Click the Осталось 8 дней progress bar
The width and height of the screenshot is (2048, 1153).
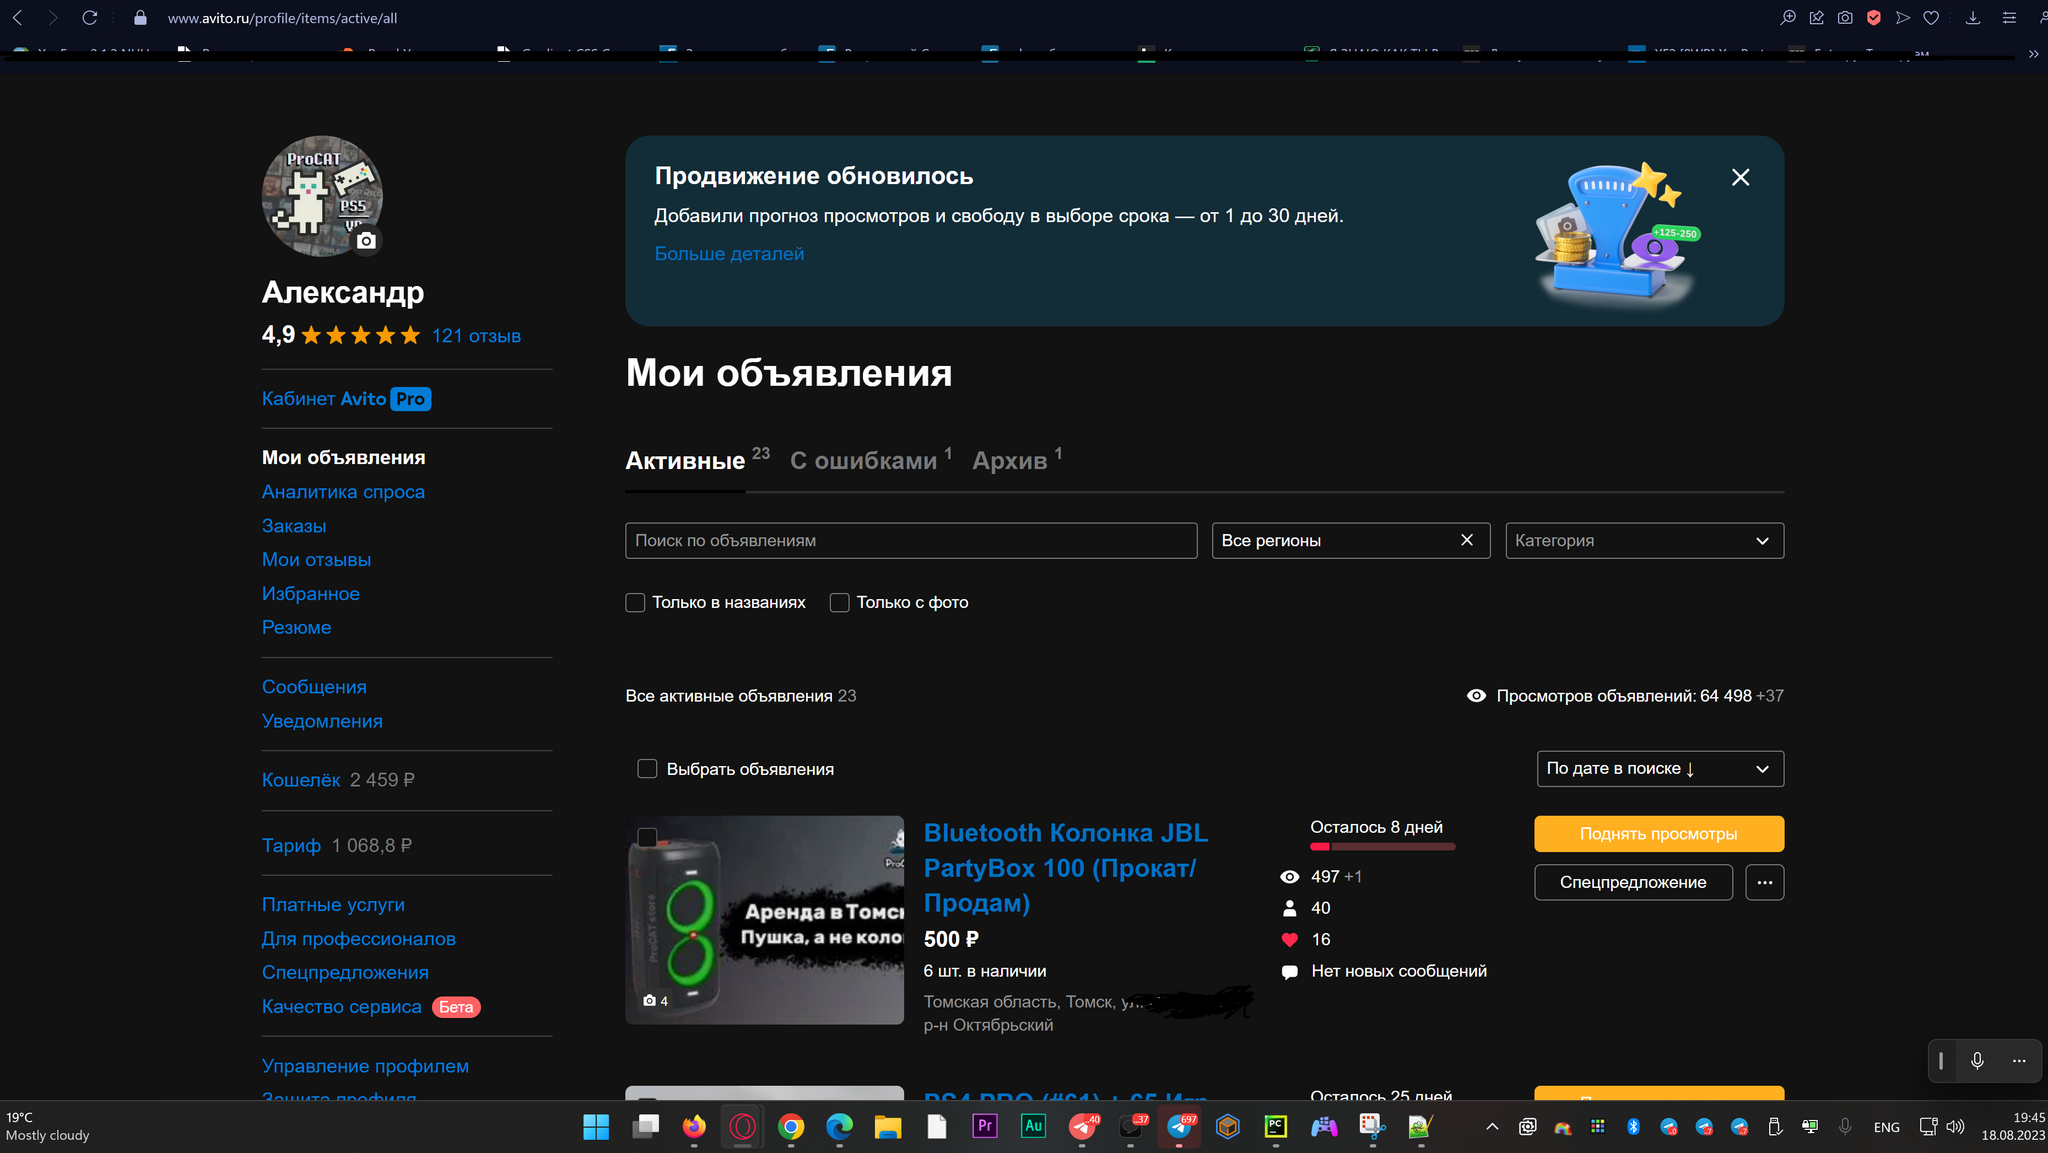pyautogui.click(x=1382, y=847)
